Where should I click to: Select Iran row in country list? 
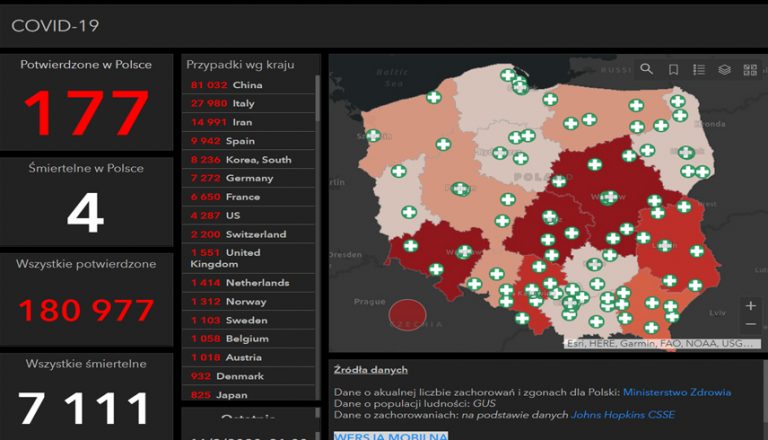click(x=249, y=122)
